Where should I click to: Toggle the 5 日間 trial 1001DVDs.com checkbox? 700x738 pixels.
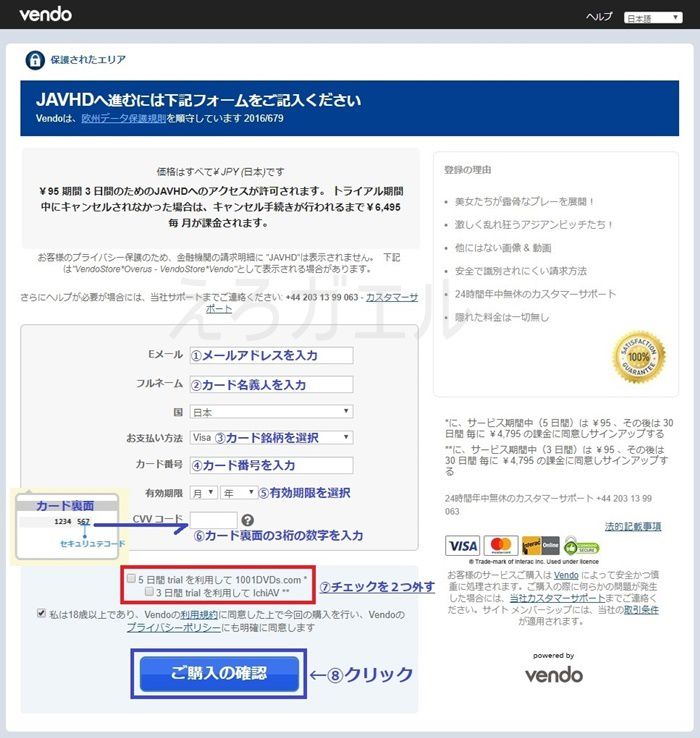131,578
